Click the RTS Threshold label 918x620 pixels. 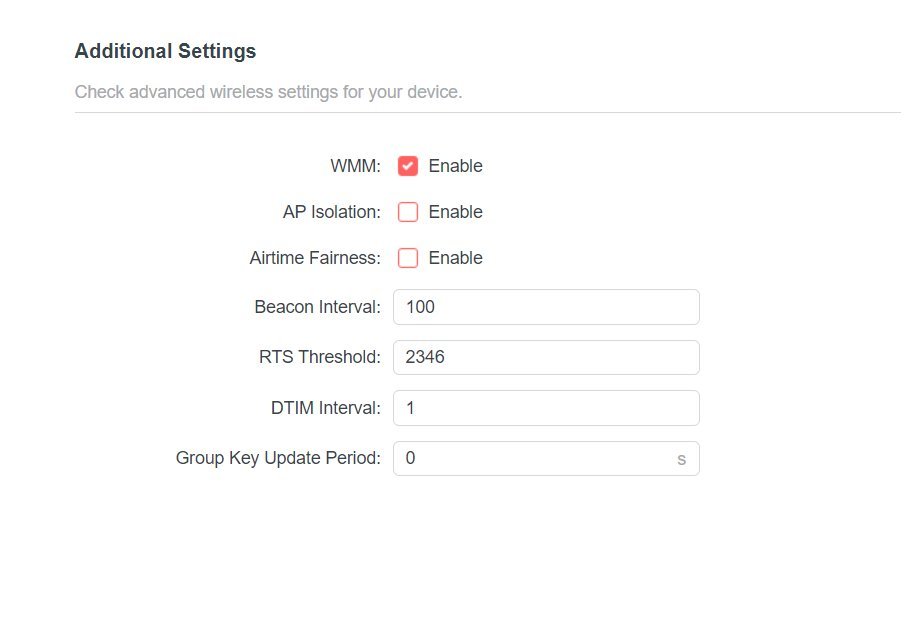320,357
